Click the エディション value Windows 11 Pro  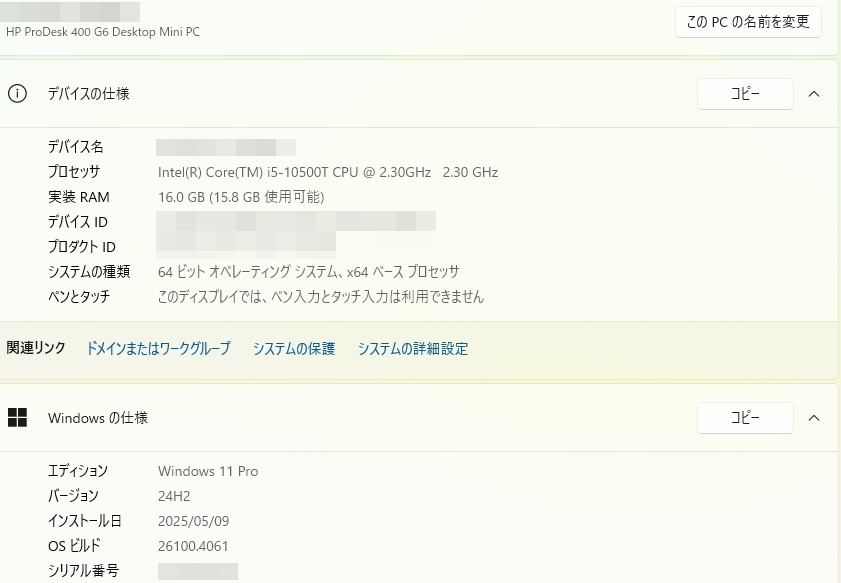[x=208, y=471]
